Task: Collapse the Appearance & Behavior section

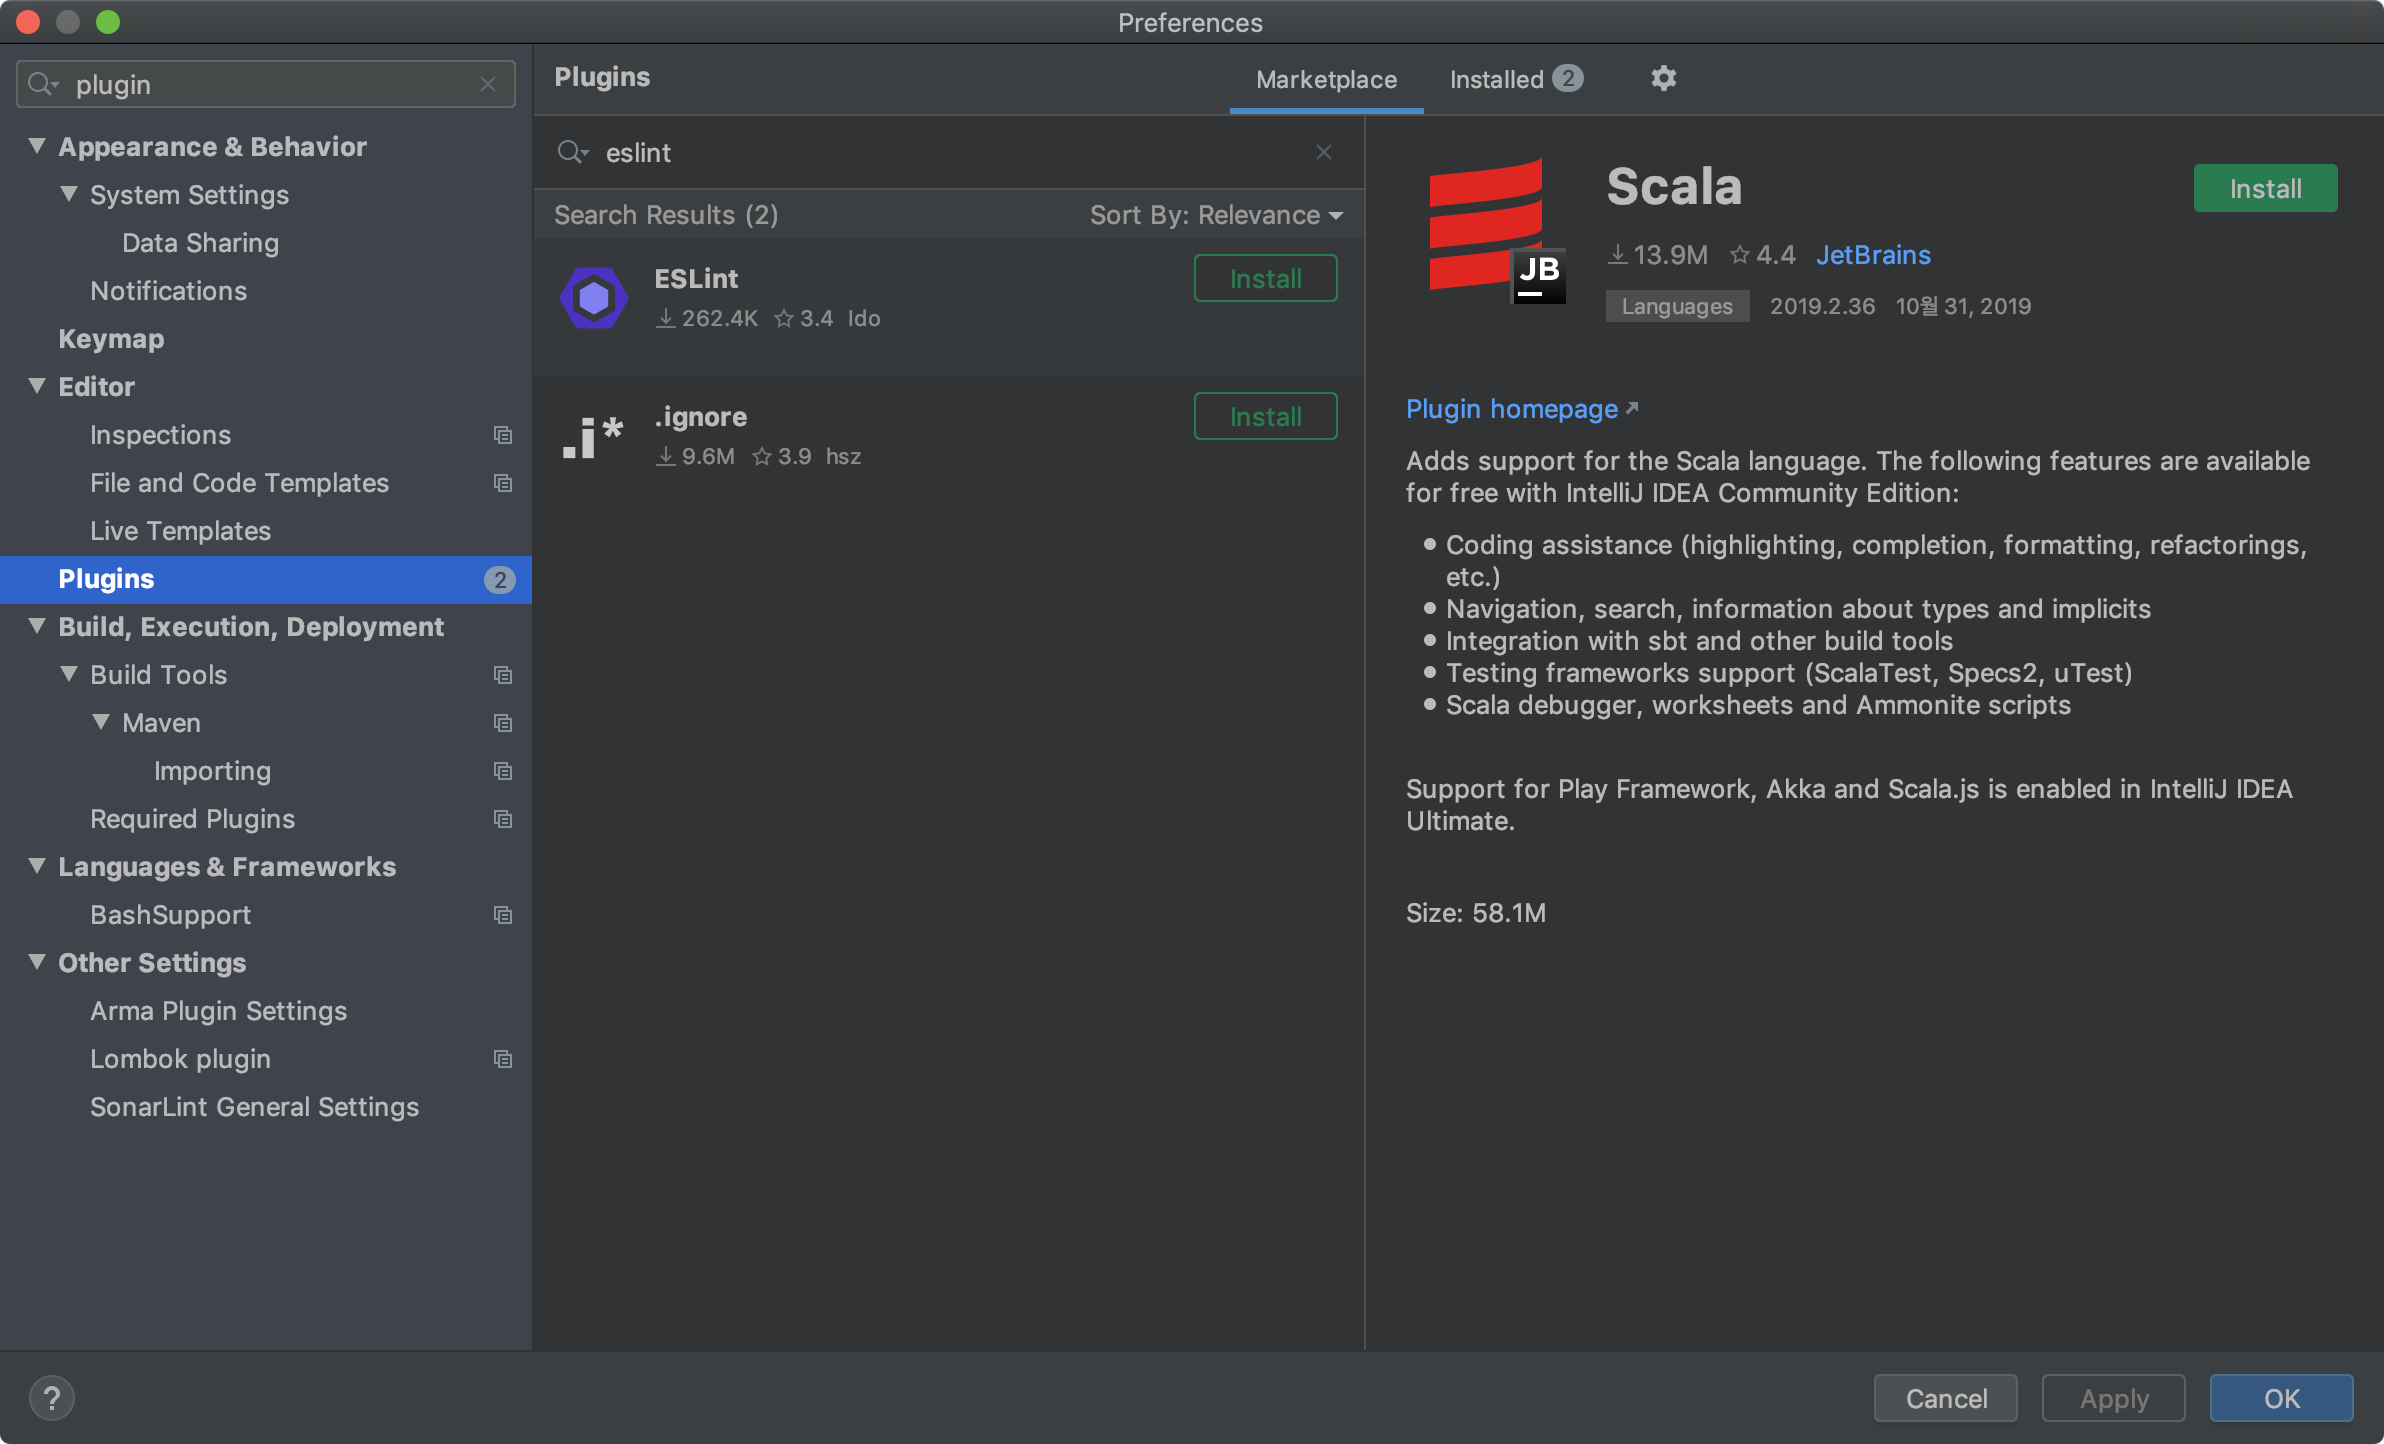Action: (x=37, y=146)
